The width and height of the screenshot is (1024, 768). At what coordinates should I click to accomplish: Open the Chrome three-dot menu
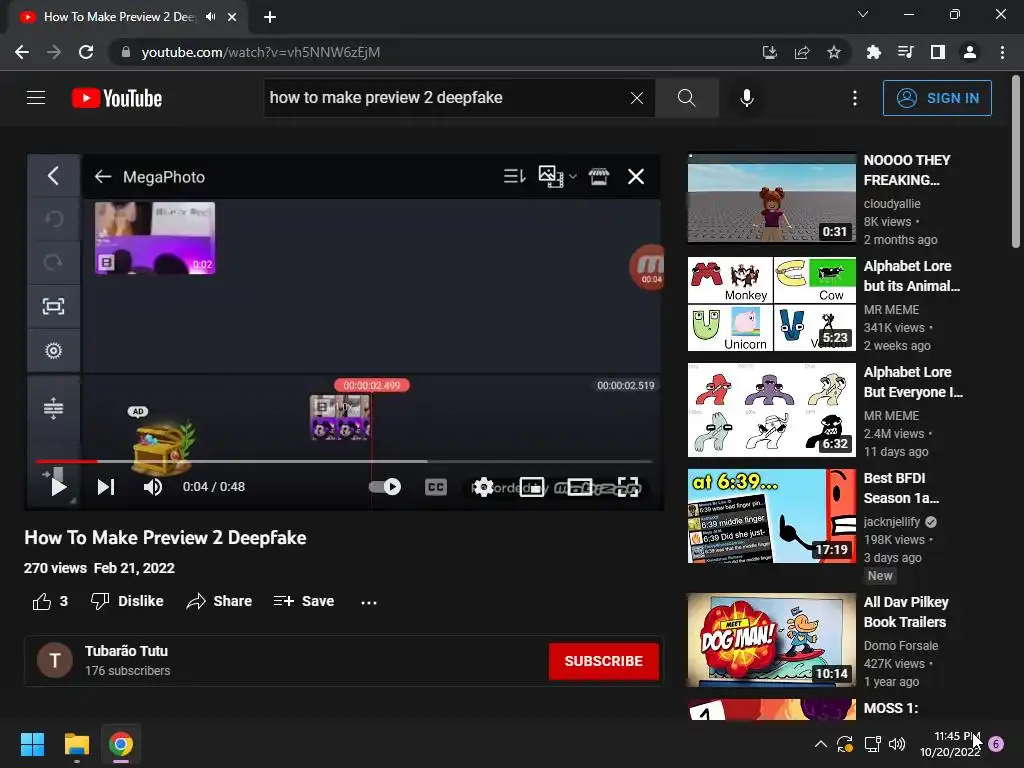tap(1002, 52)
